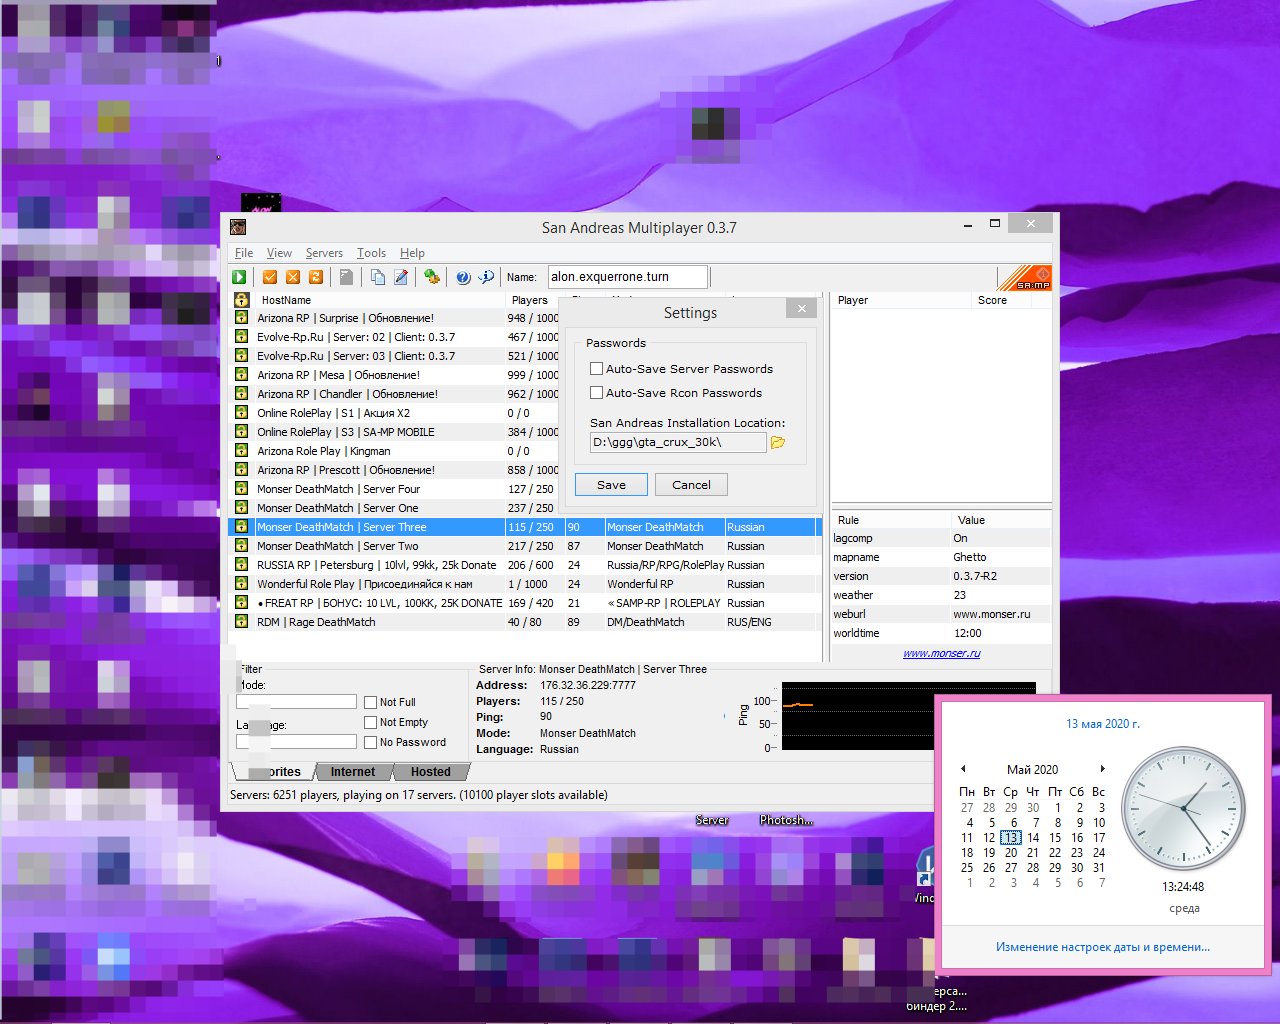Click the orange Refresh Server icon
1280x1024 pixels.
pyautogui.click(x=316, y=277)
